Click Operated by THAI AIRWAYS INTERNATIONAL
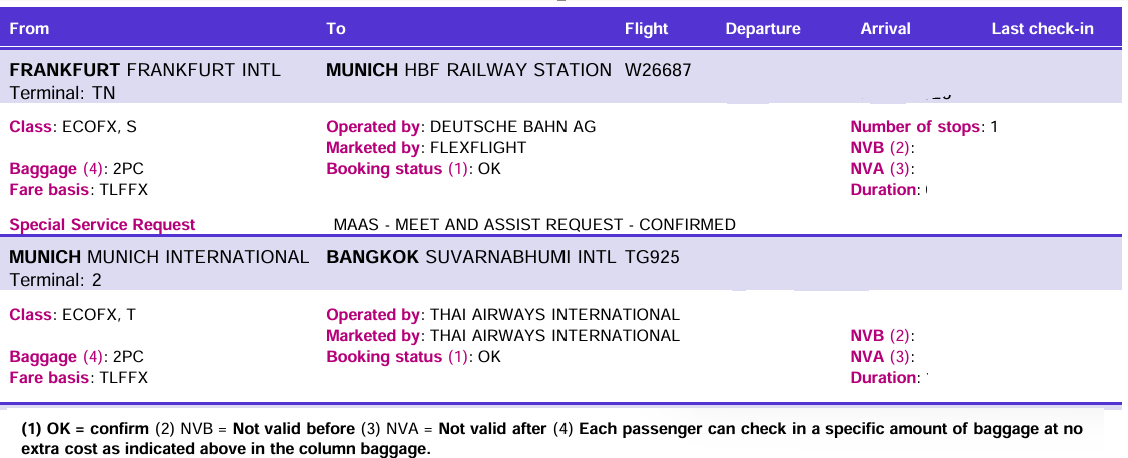 [x=502, y=314]
